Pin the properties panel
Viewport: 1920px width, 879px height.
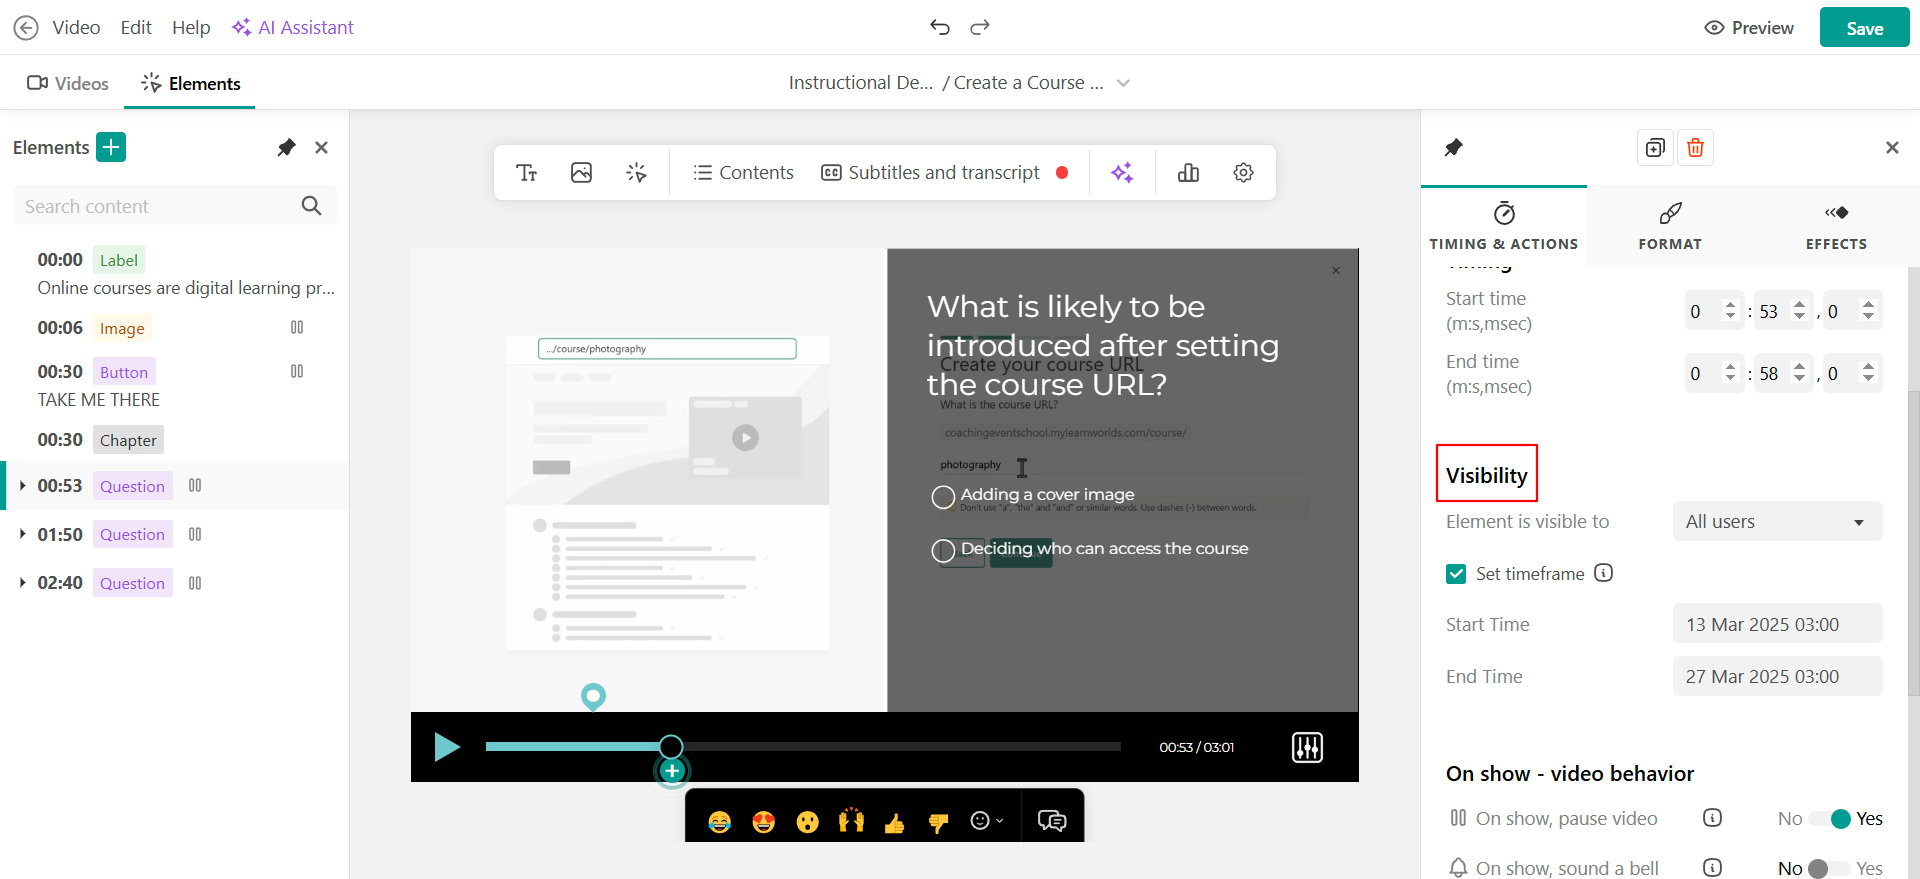tap(1454, 148)
